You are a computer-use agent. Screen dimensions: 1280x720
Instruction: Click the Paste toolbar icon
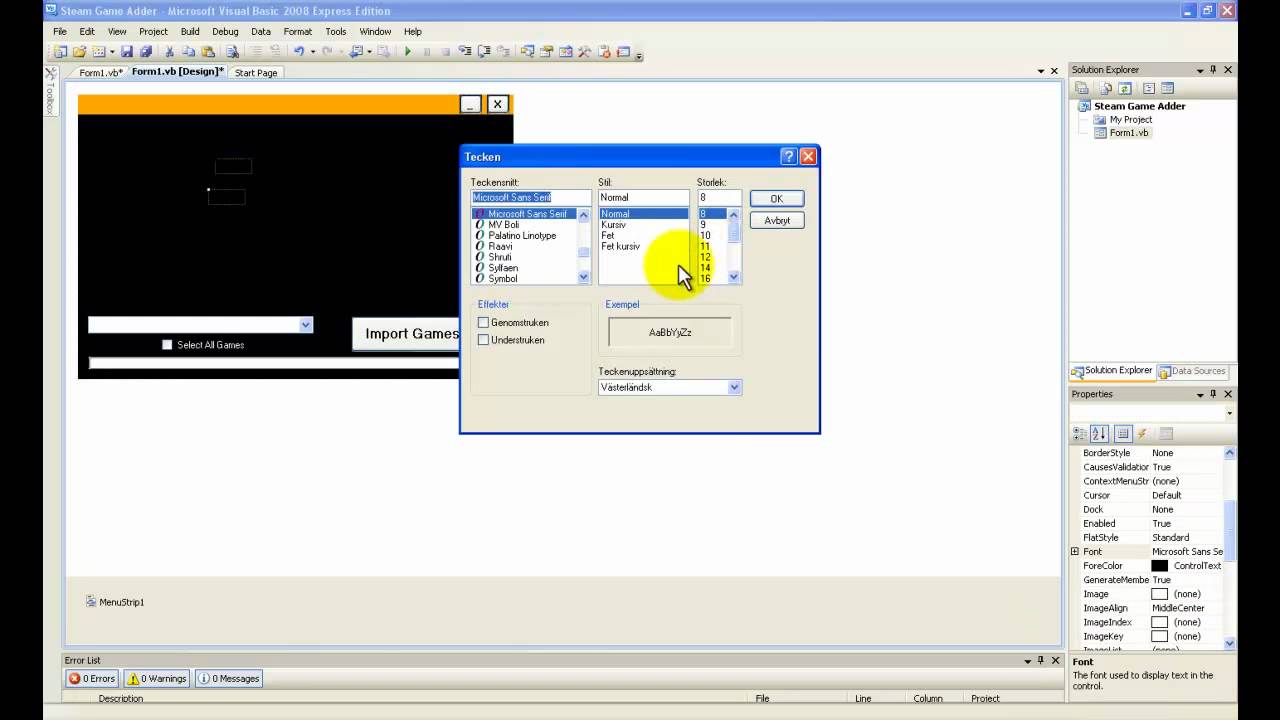(x=207, y=52)
